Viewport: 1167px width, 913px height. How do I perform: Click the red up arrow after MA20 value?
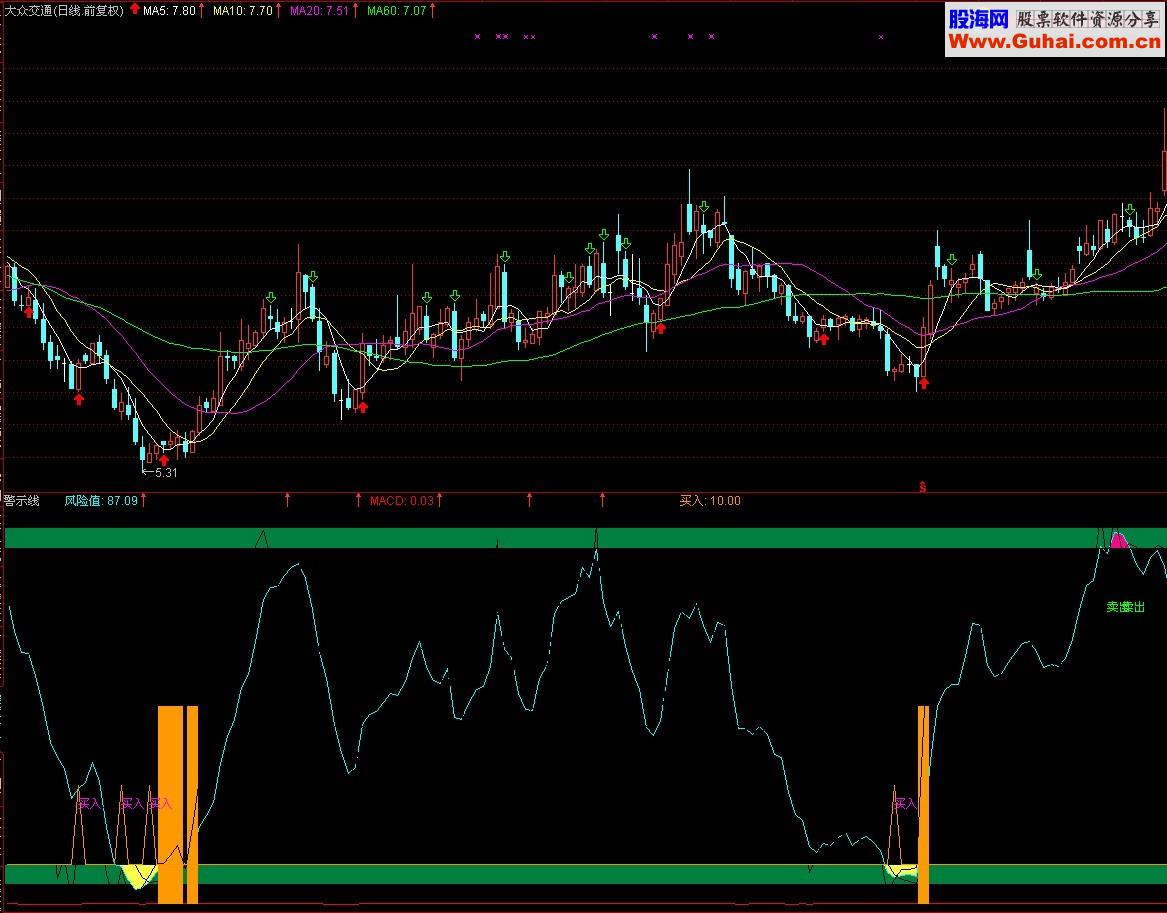point(355,10)
